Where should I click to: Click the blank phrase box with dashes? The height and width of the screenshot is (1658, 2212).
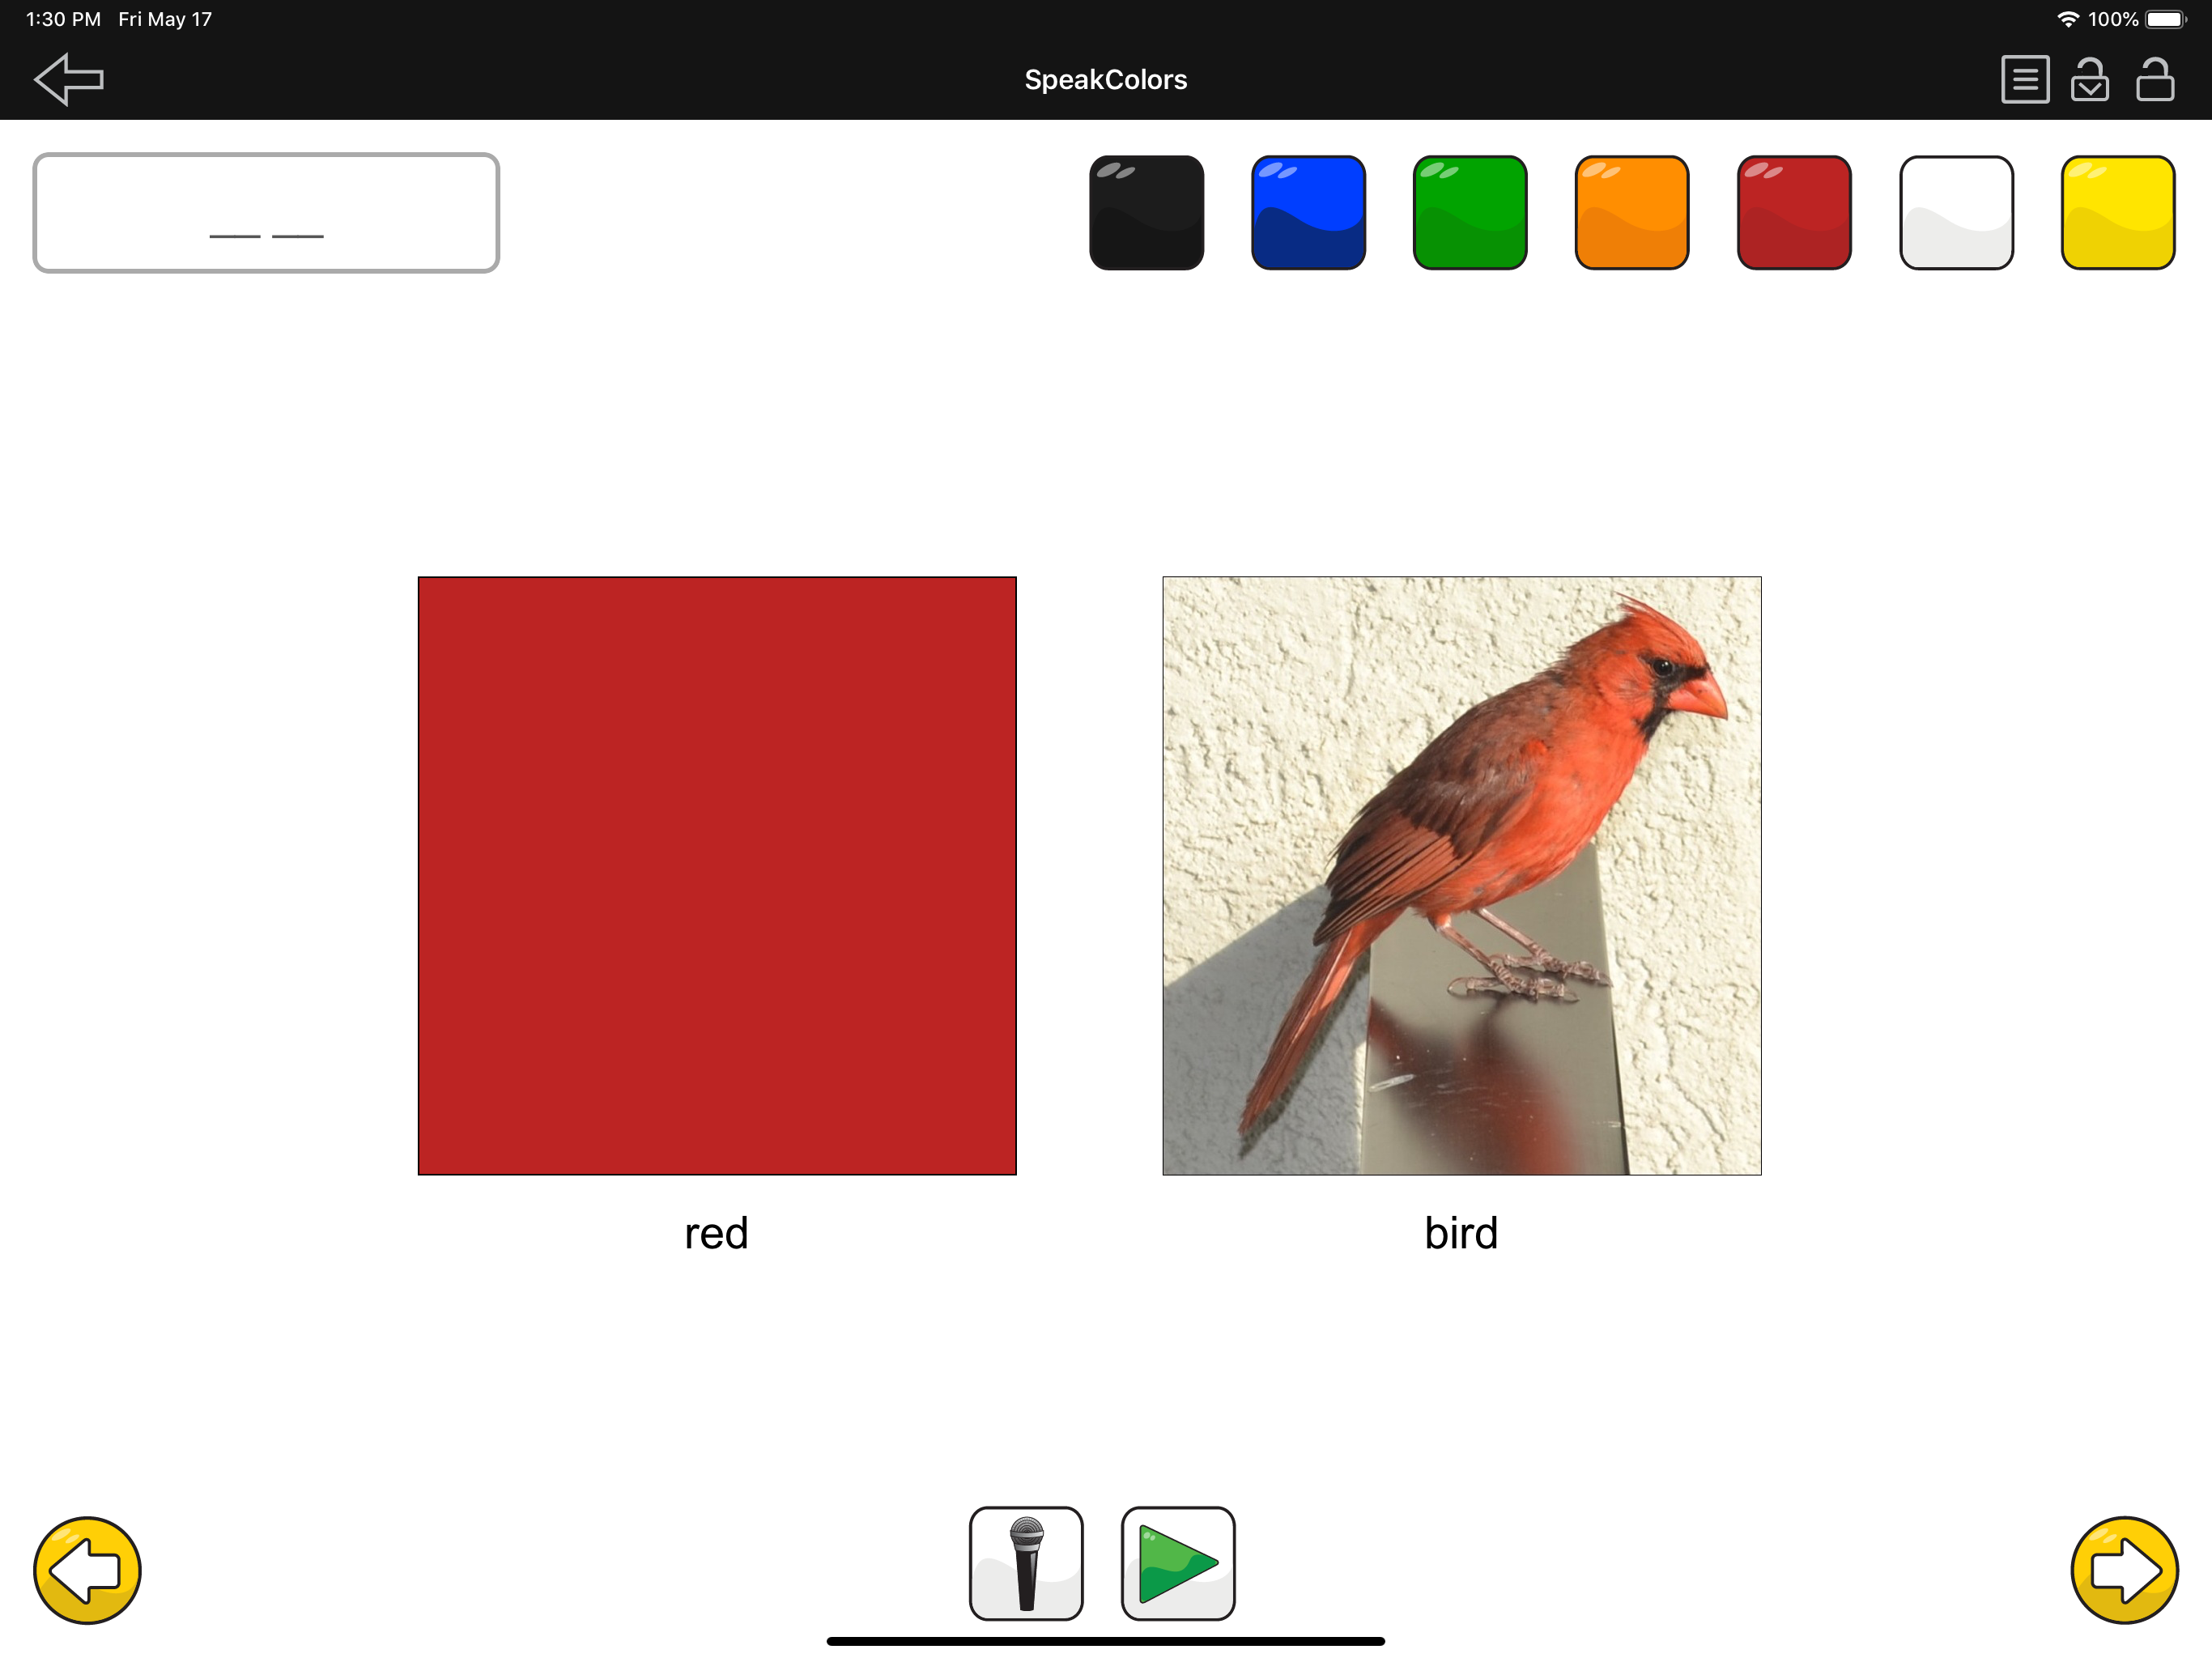(266, 212)
